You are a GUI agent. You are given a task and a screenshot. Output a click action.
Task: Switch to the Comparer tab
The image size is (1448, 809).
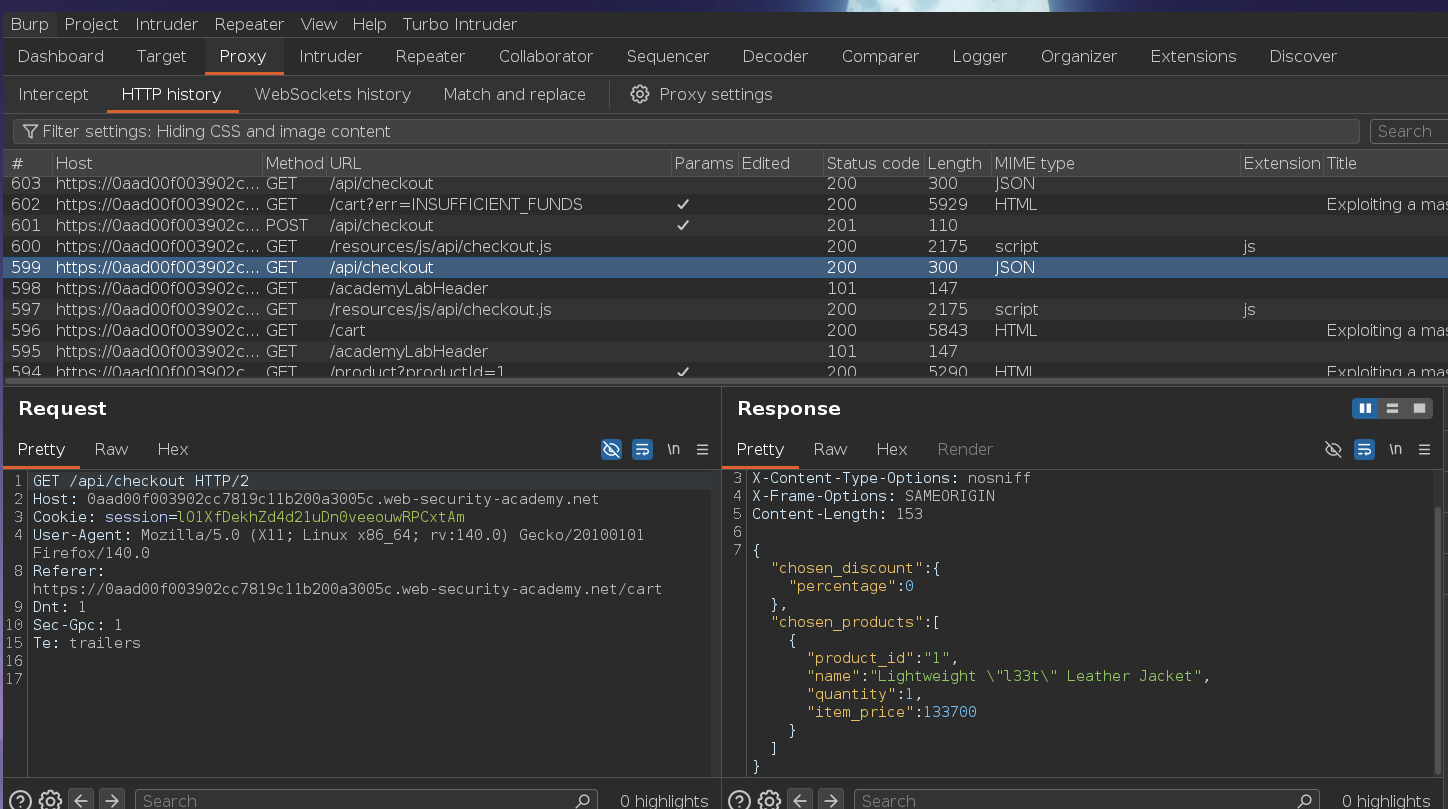coord(880,56)
